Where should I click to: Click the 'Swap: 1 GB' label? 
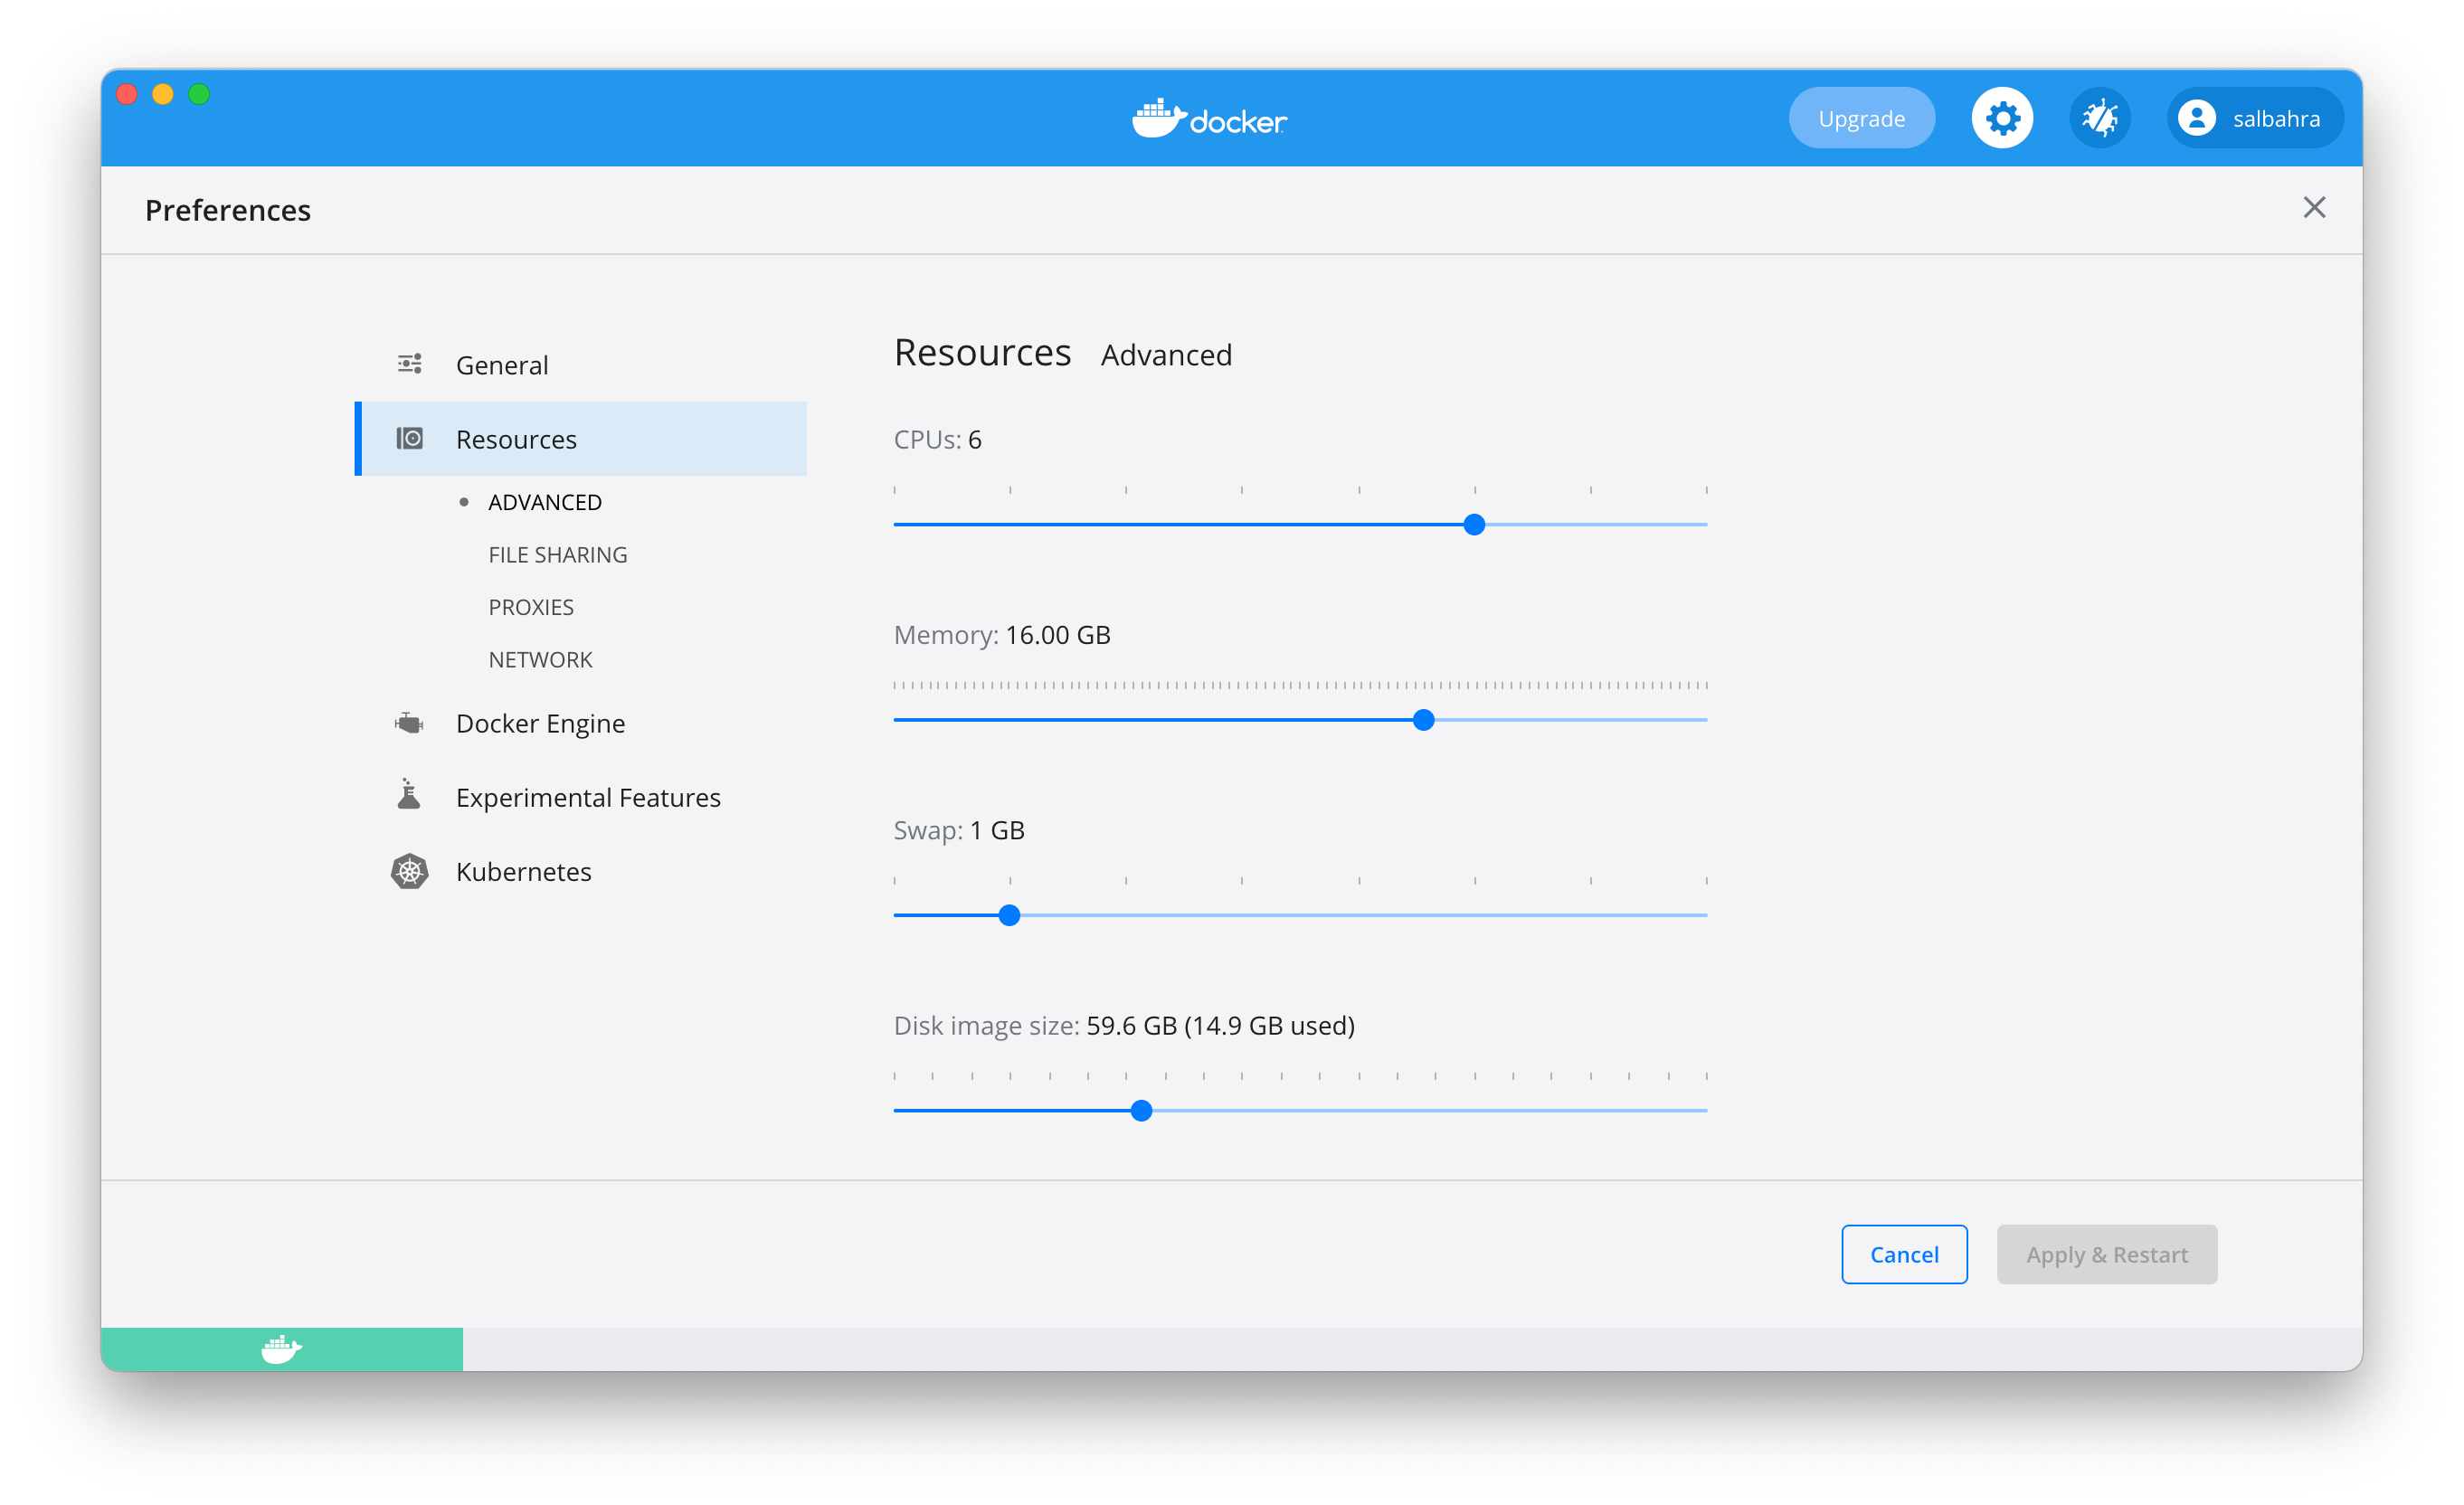959,830
